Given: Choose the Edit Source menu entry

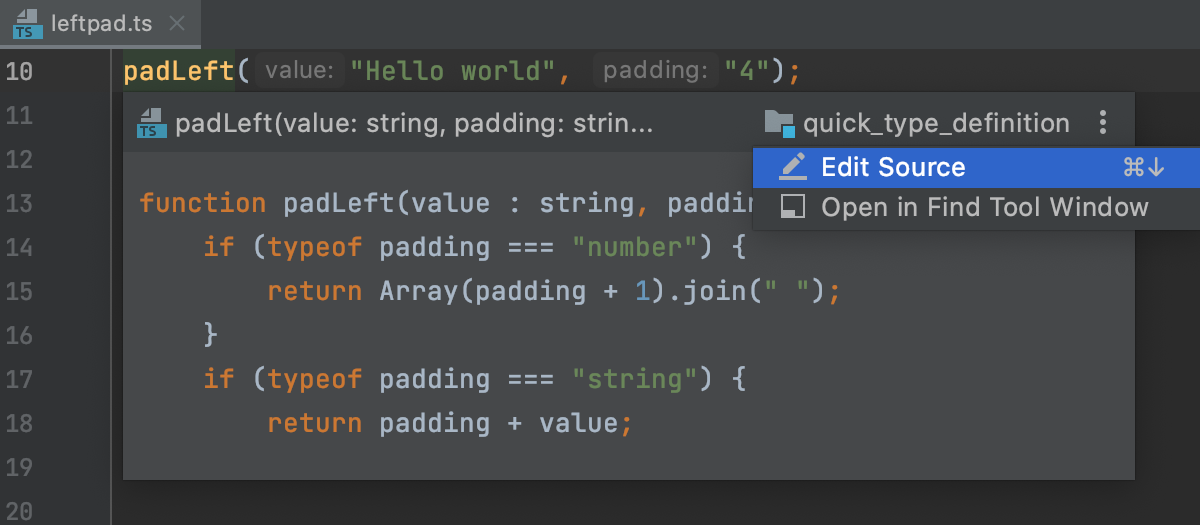Looking at the screenshot, I should [x=893, y=167].
